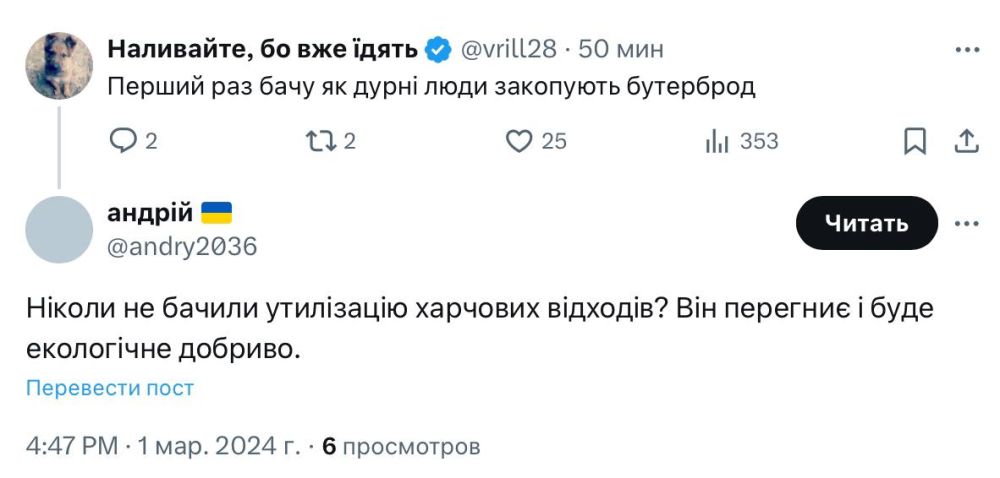Open the @vrill28 handle link
The width and height of the screenshot is (1000, 478).
(506, 48)
